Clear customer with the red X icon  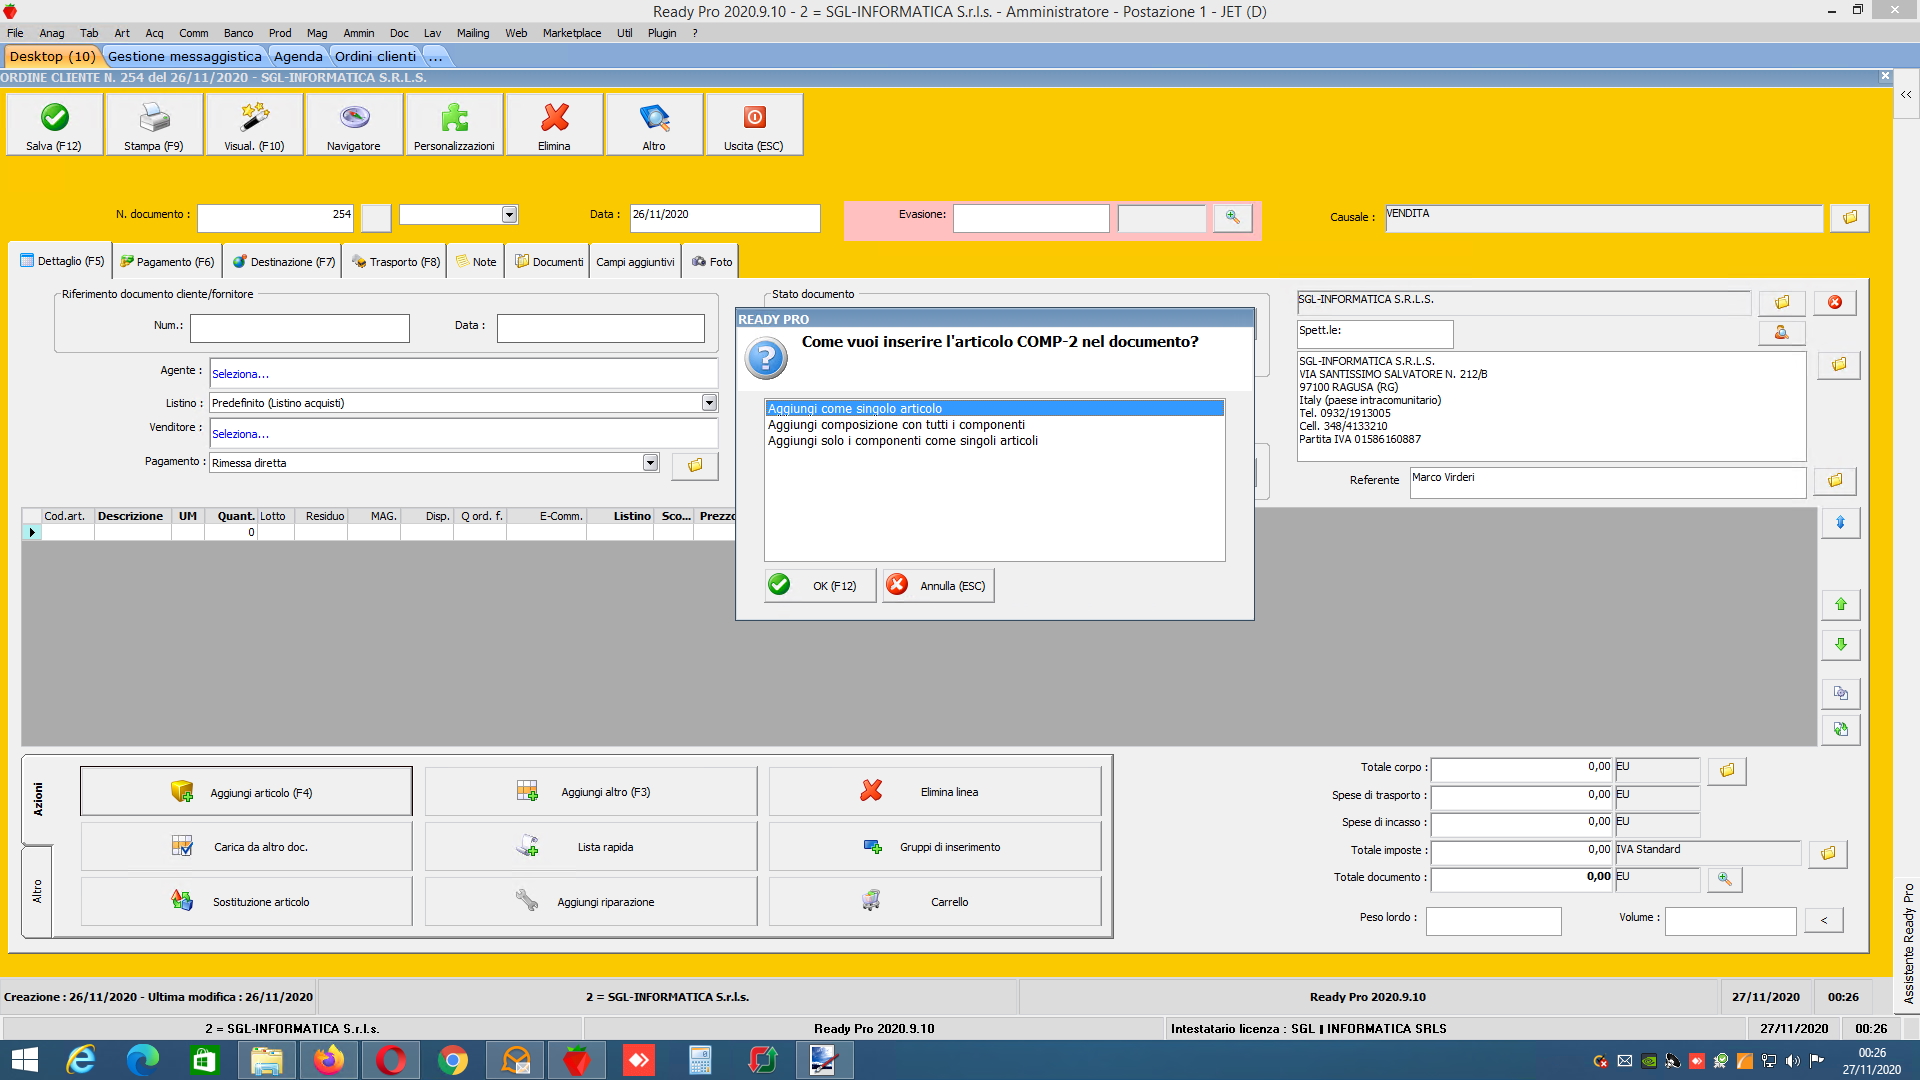tap(1835, 302)
